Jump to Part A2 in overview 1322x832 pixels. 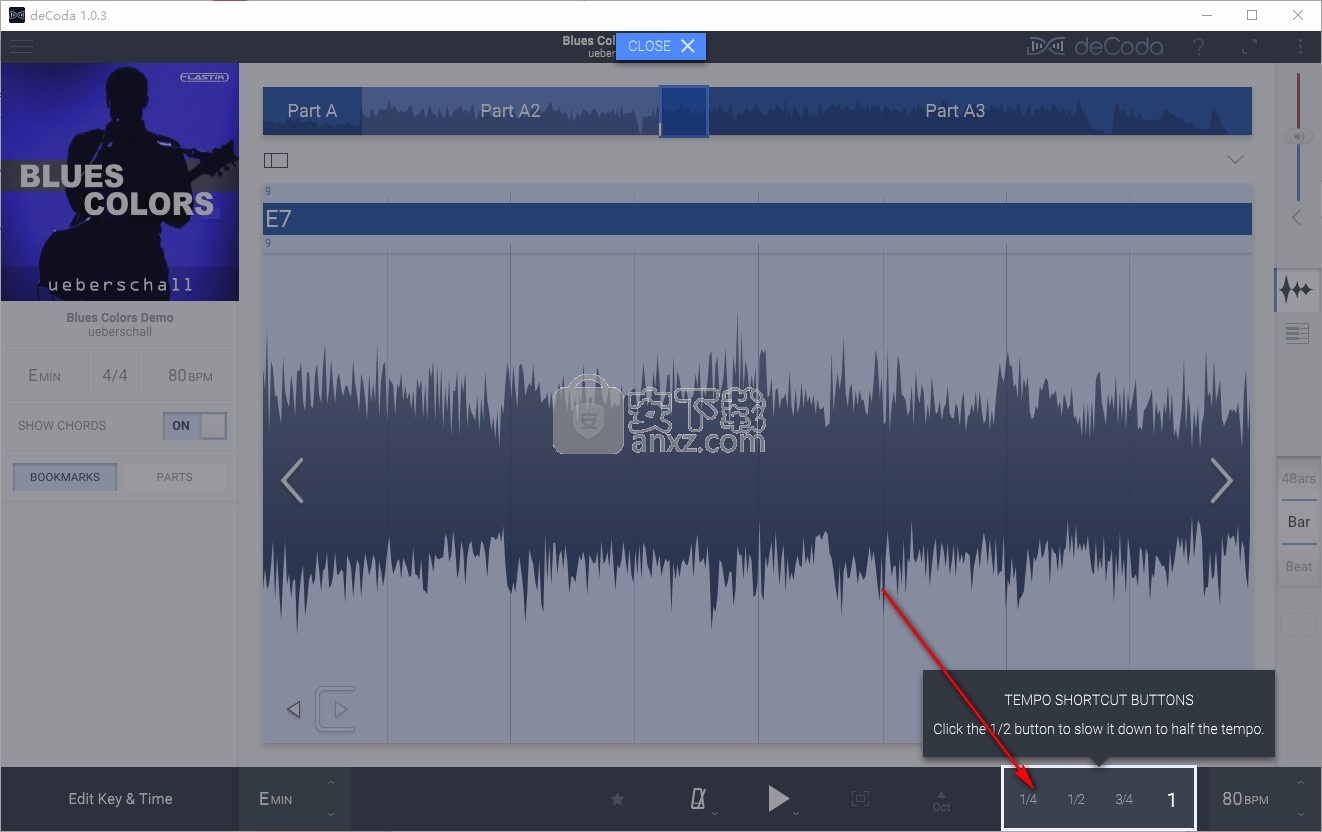coord(510,111)
